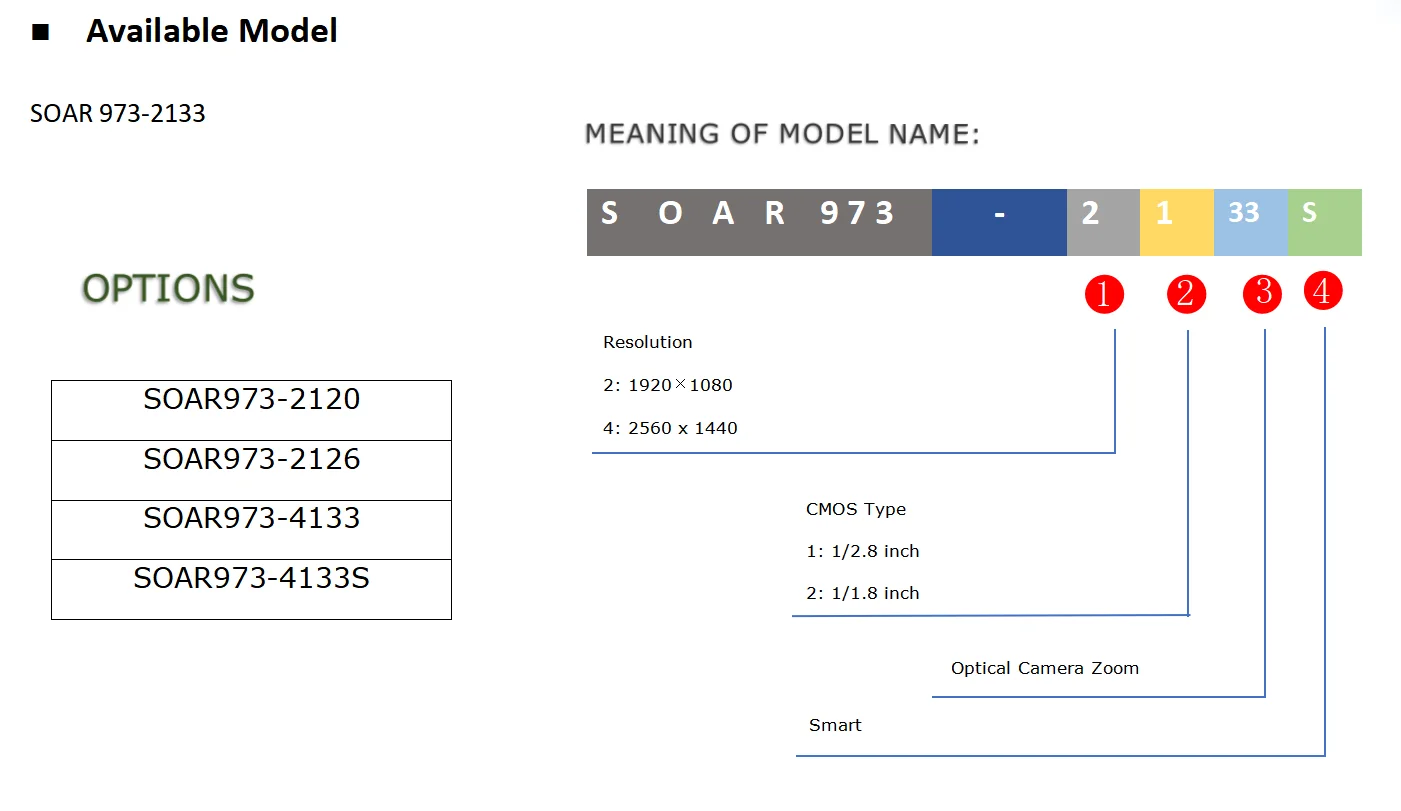Select the SOAR973-4133 table row

click(251, 529)
